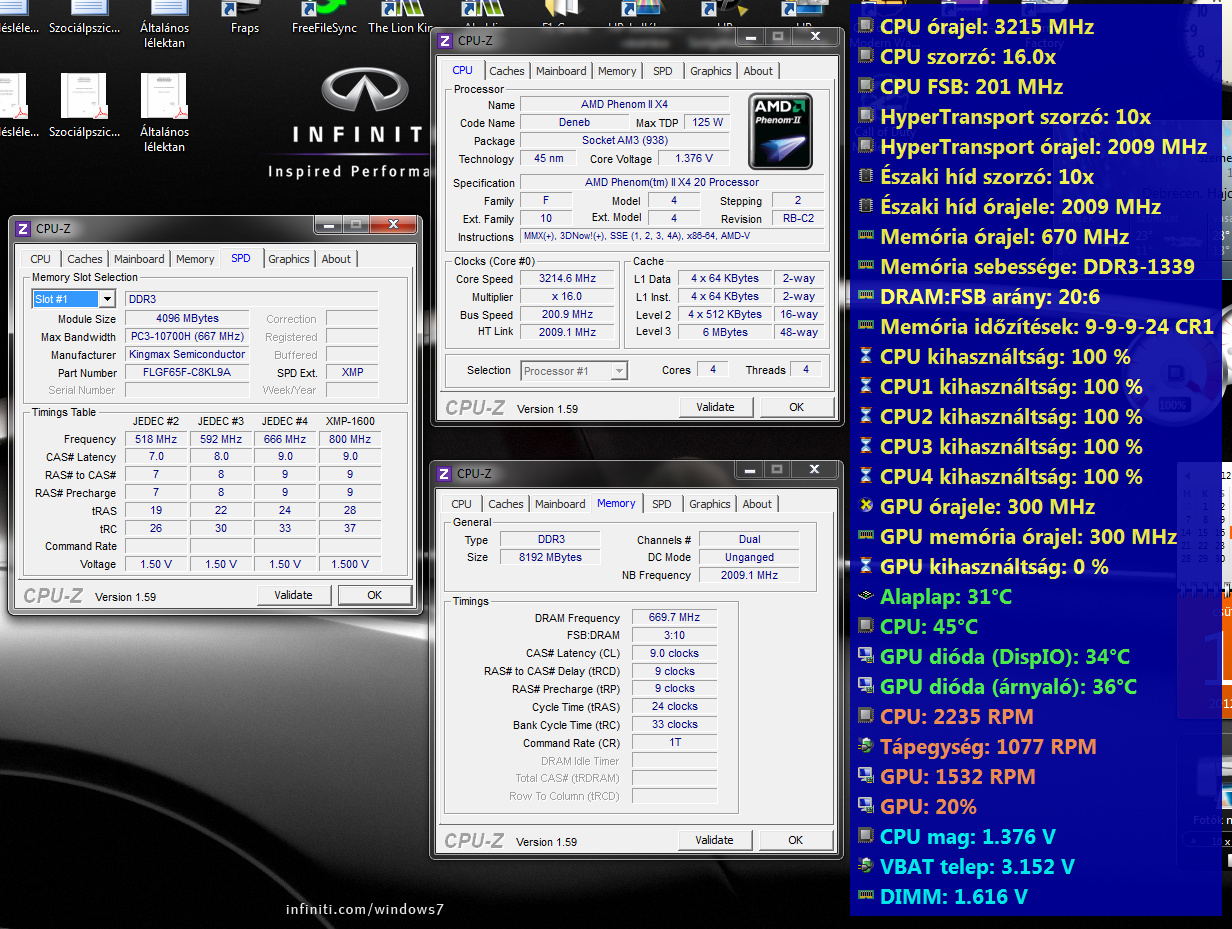This screenshot has width=1232, height=929.
Task: Click OK in the SPD window
Action: (375, 595)
